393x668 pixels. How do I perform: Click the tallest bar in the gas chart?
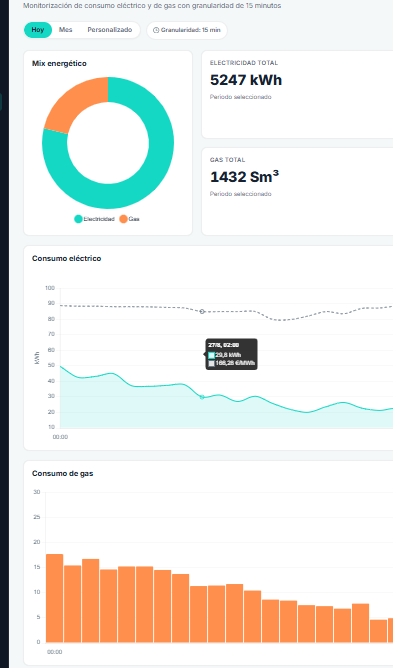coord(55,598)
